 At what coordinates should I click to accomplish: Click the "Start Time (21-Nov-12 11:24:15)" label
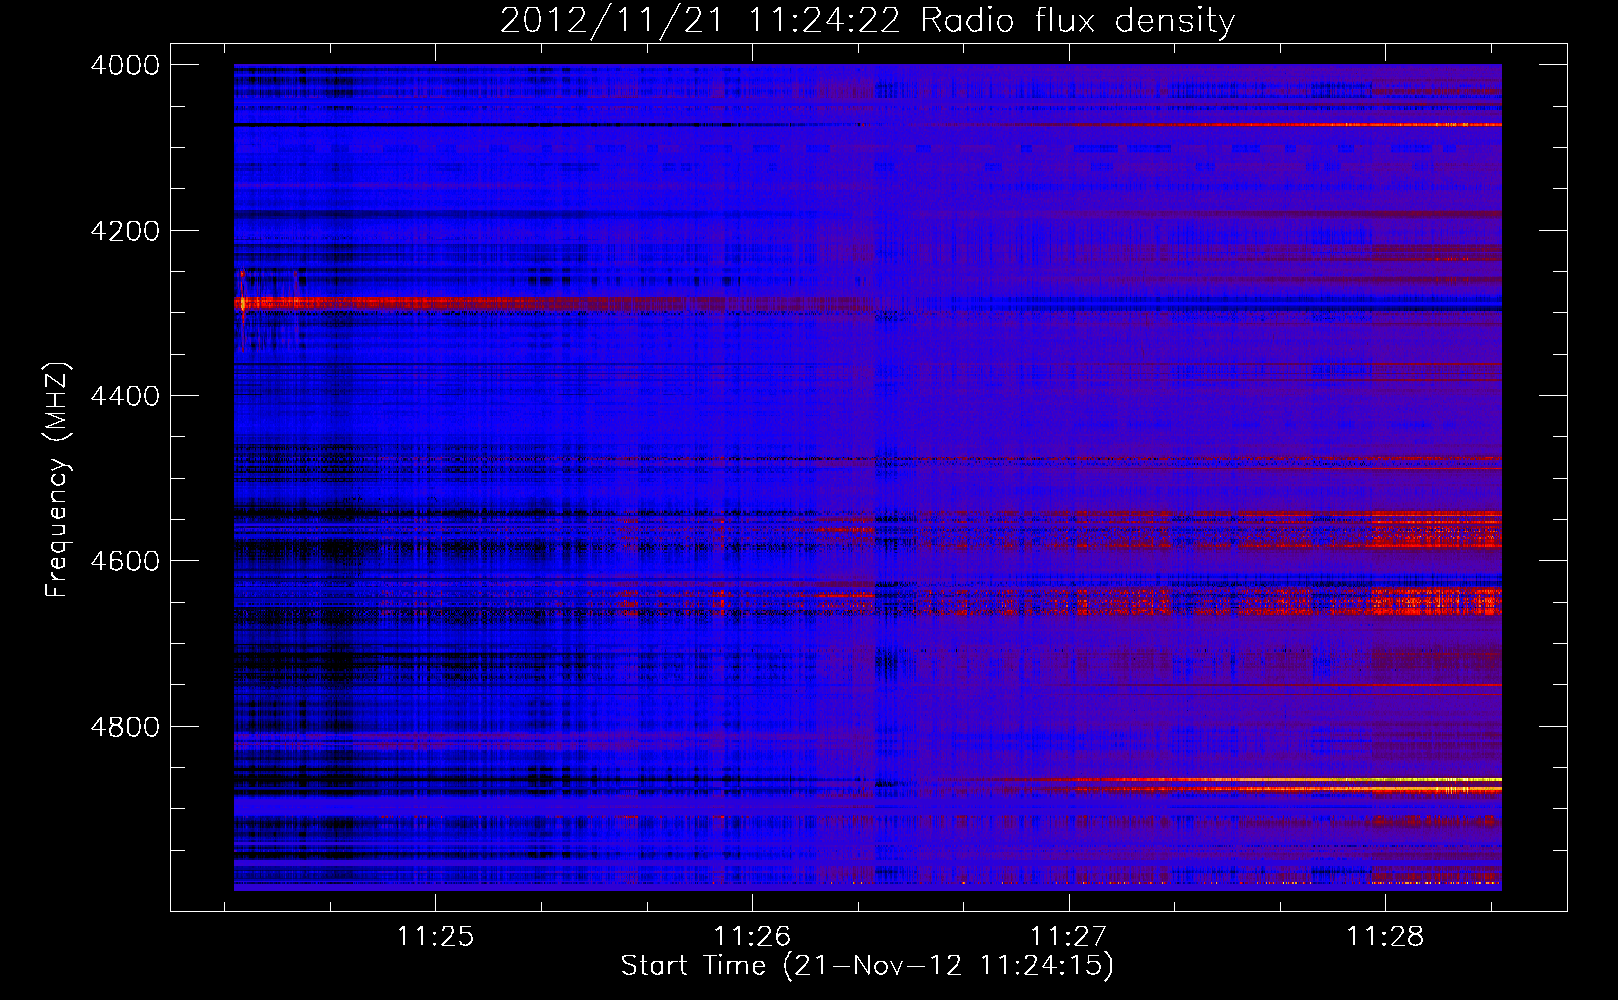[x=867, y=966]
